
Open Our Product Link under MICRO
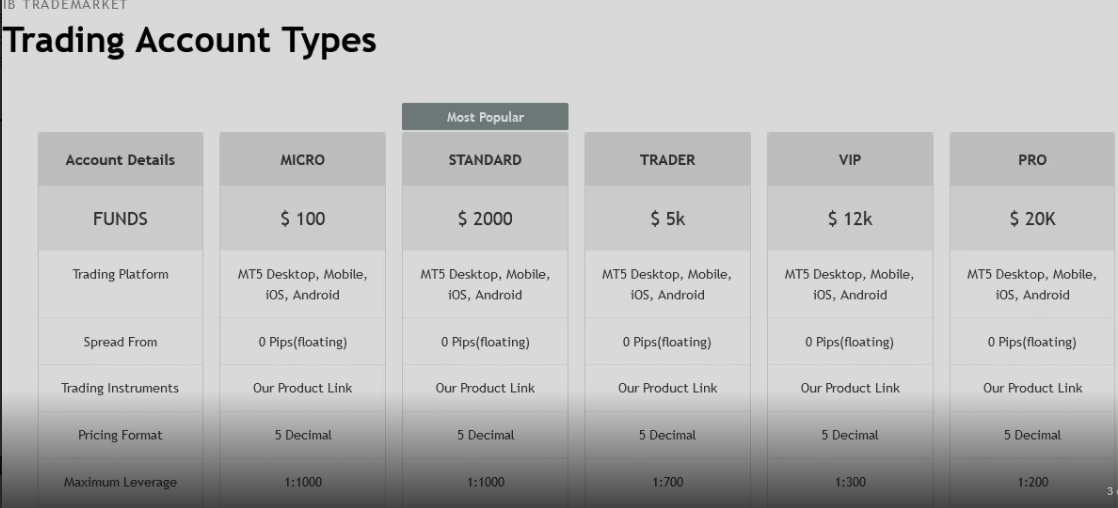[302, 388]
